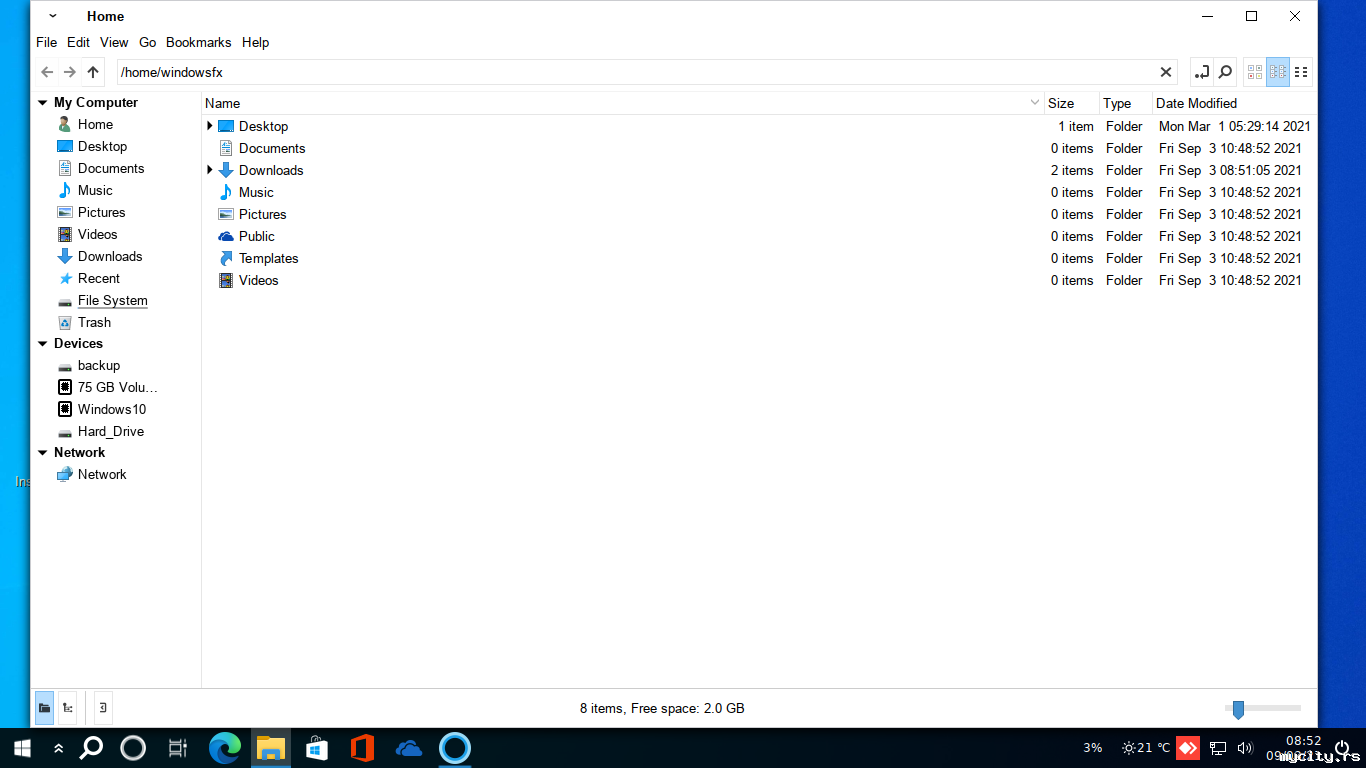The height and width of the screenshot is (768, 1366).
Task: Adjust the zoom slider in the status bar
Action: pos(1238,709)
